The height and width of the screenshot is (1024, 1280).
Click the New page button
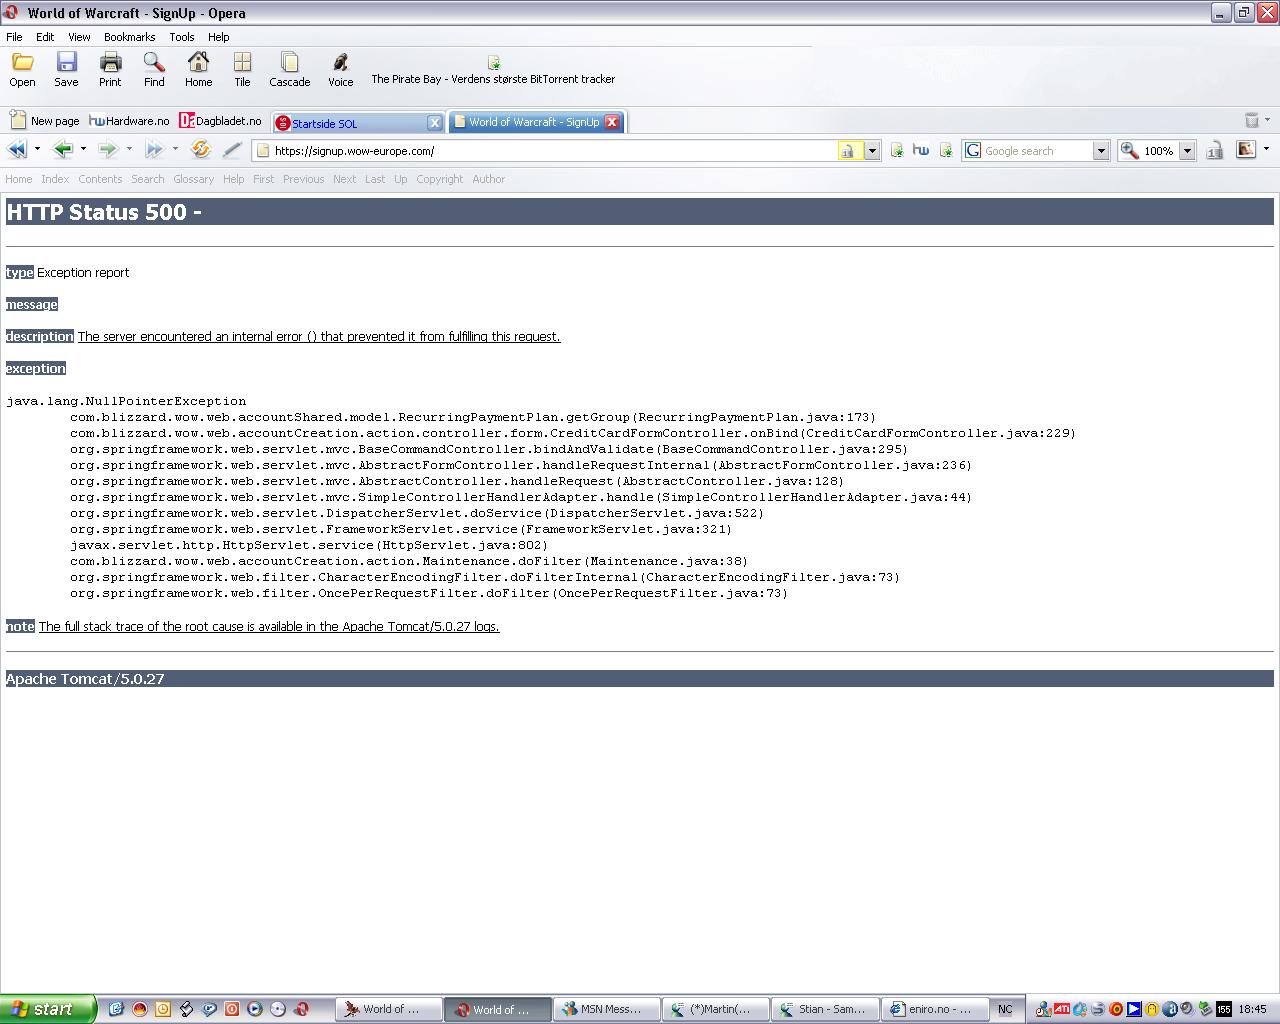44,121
